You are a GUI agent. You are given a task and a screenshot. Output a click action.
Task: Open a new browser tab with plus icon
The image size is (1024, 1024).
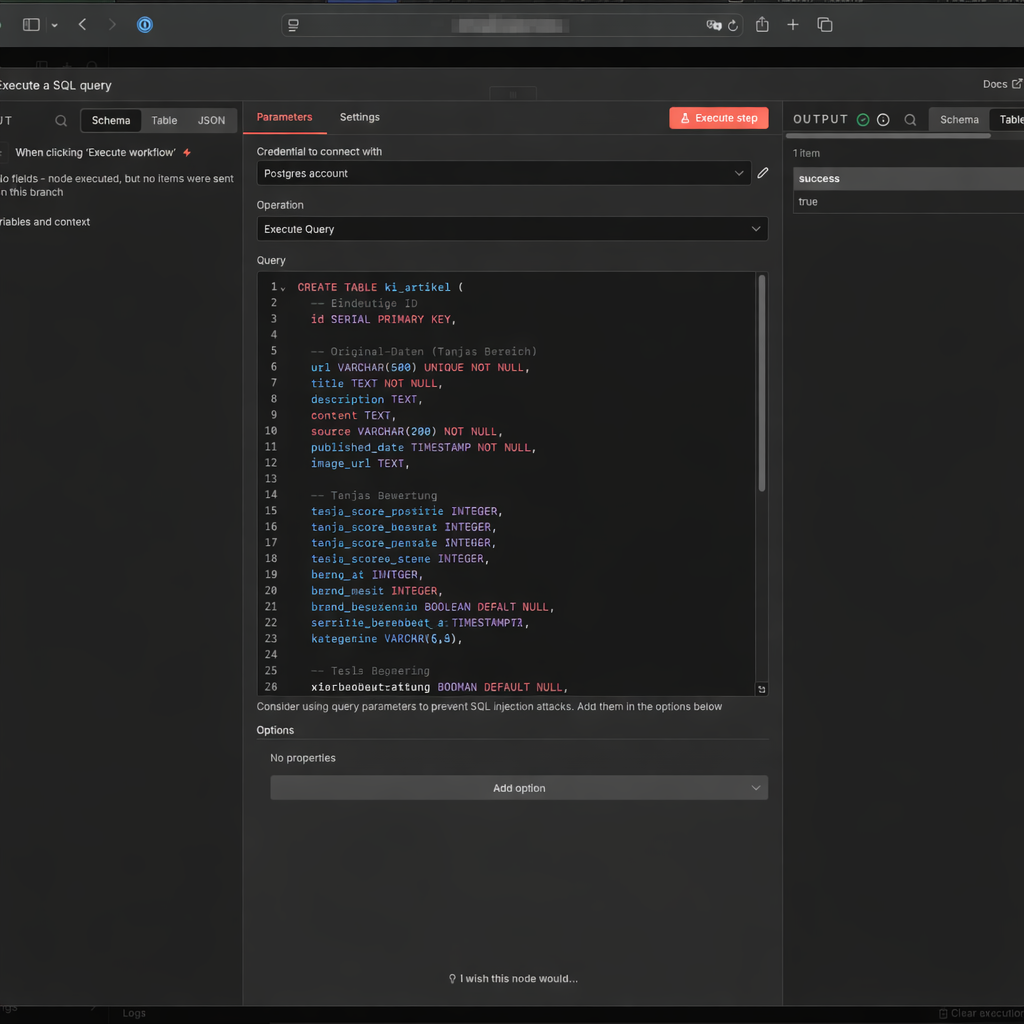pyautogui.click(x=793, y=25)
